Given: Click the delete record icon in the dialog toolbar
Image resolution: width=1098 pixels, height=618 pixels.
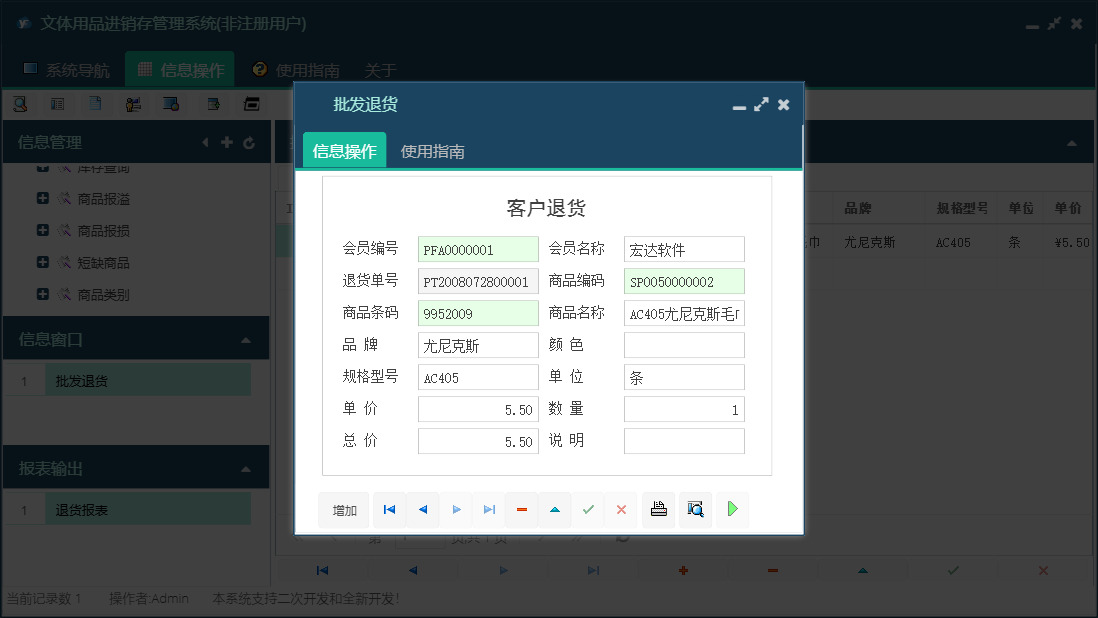Looking at the screenshot, I should coord(521,510).
